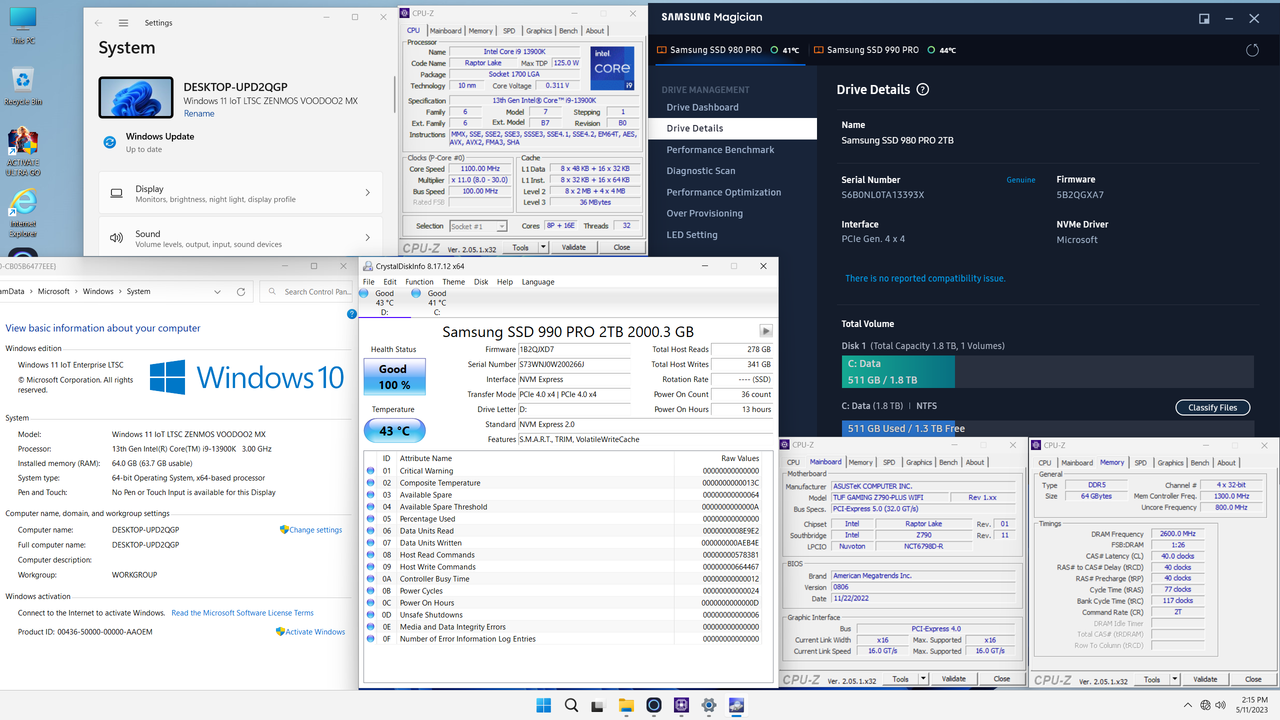The width and height of the screenshot is (1280, 720).
Task: Click the Settings back arrow
Action: (x=98, y=23)
